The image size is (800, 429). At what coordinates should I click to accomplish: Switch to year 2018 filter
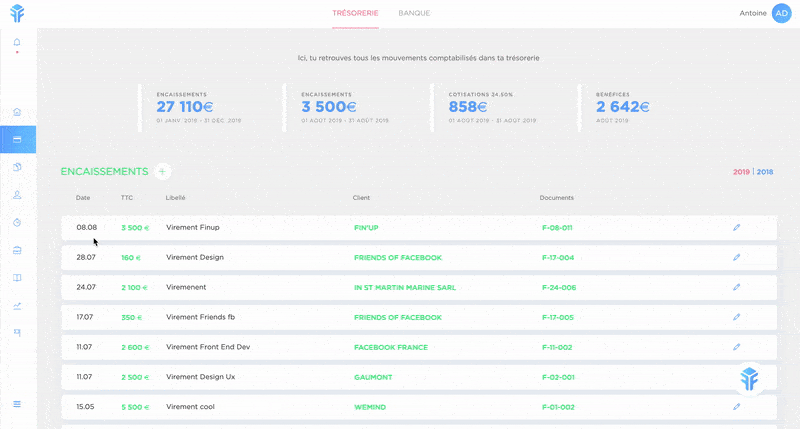click(x=765, y=172)
